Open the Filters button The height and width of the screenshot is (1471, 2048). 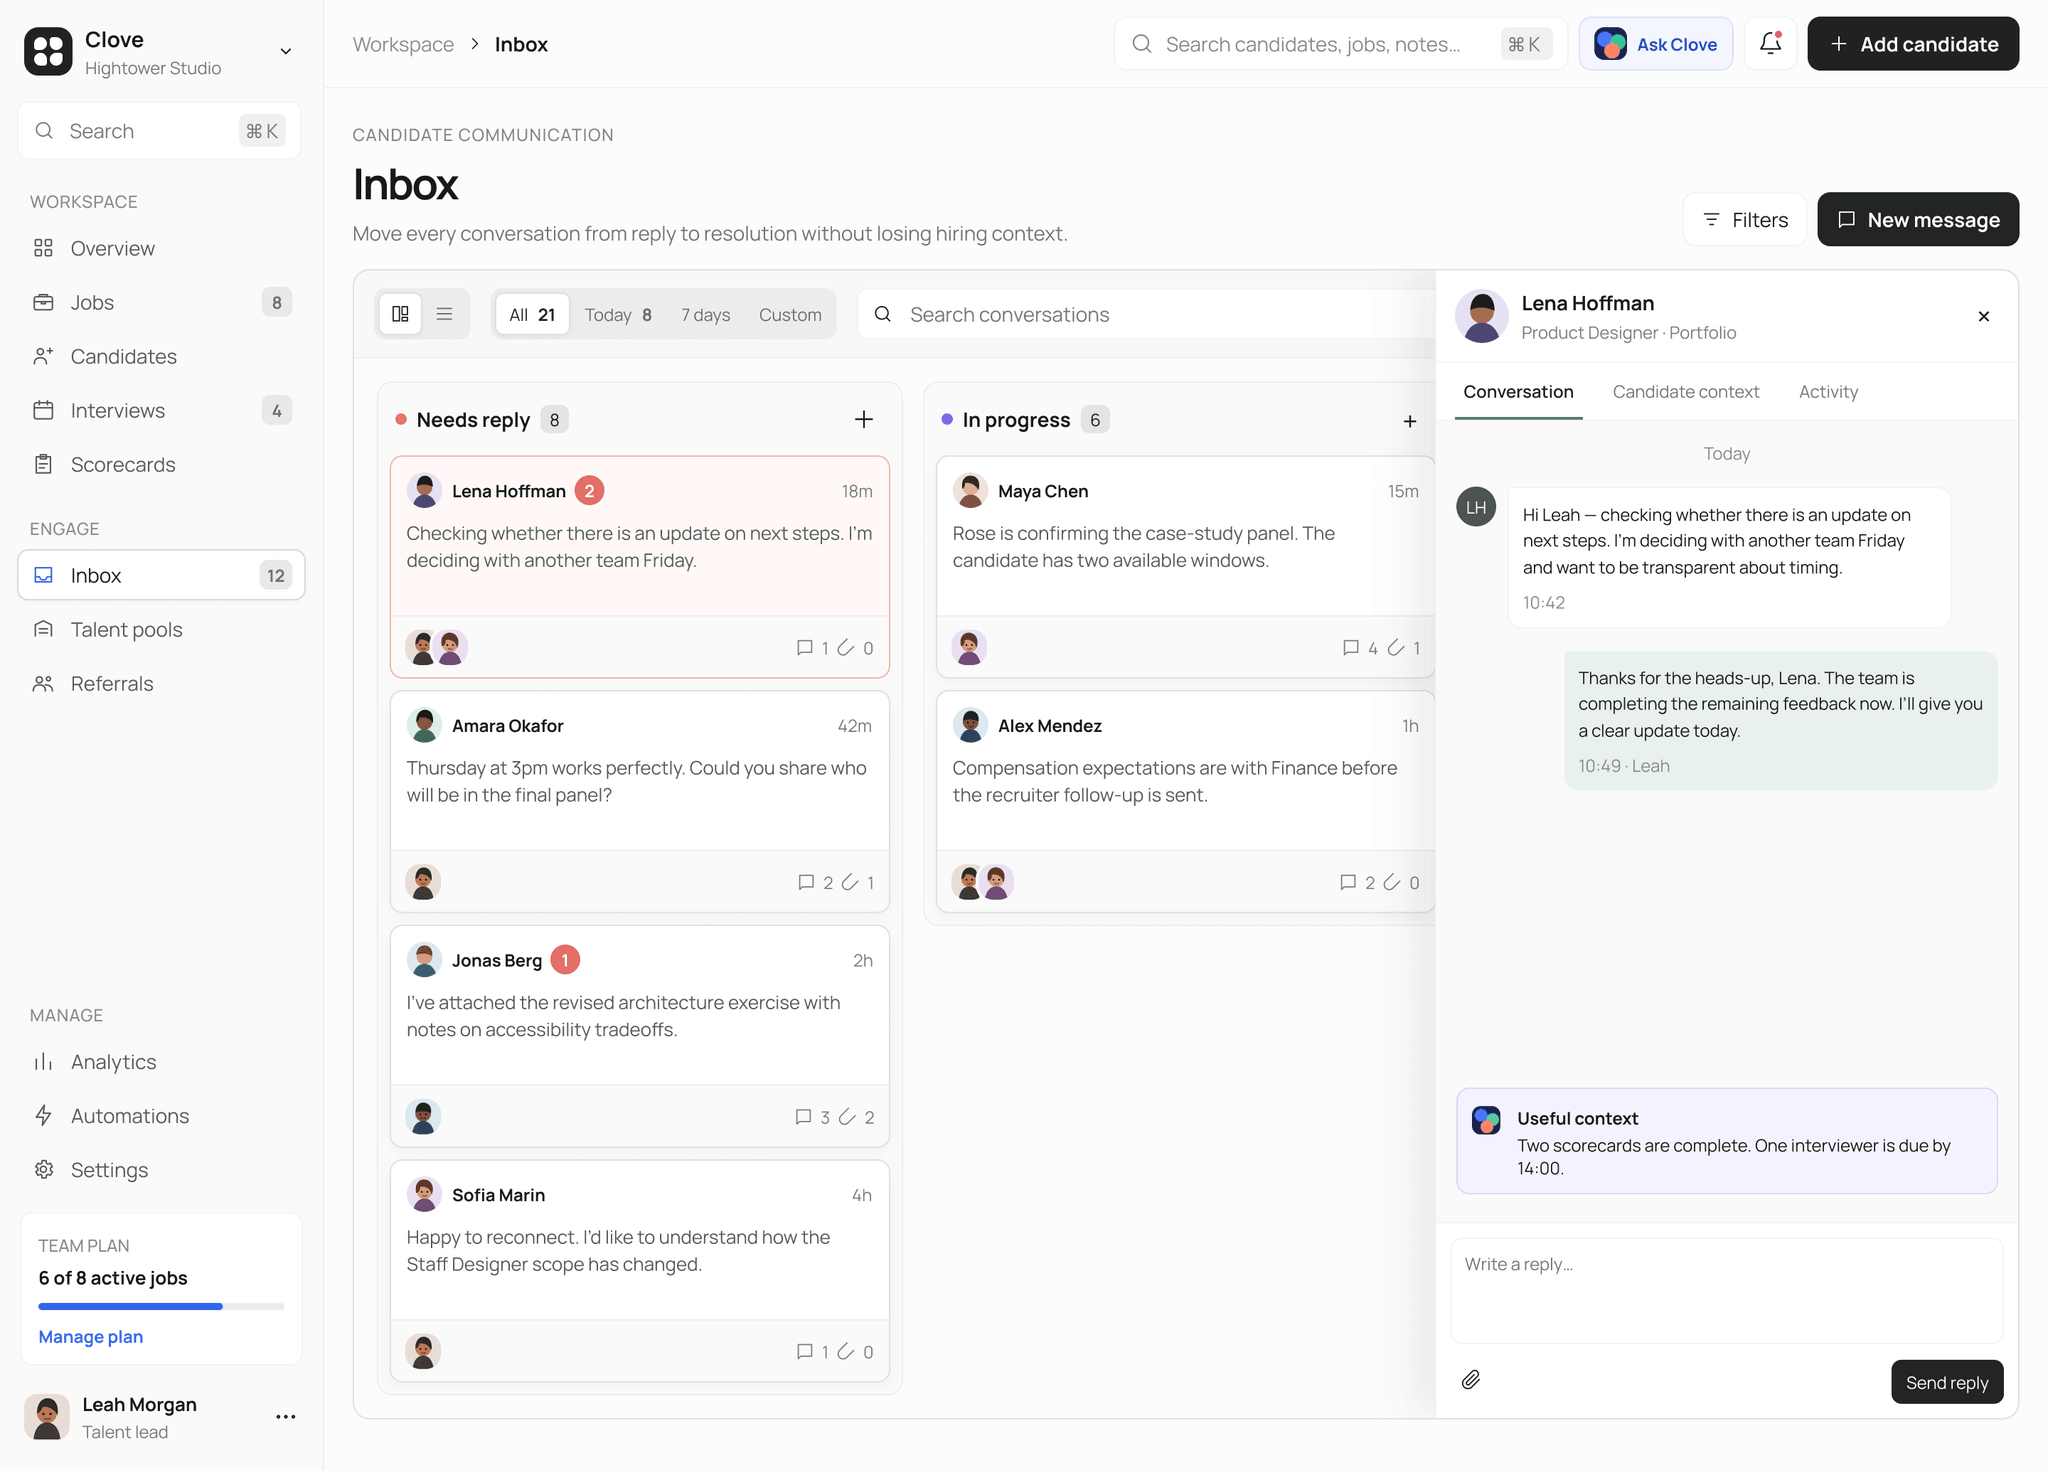[x=1745, y=220]
